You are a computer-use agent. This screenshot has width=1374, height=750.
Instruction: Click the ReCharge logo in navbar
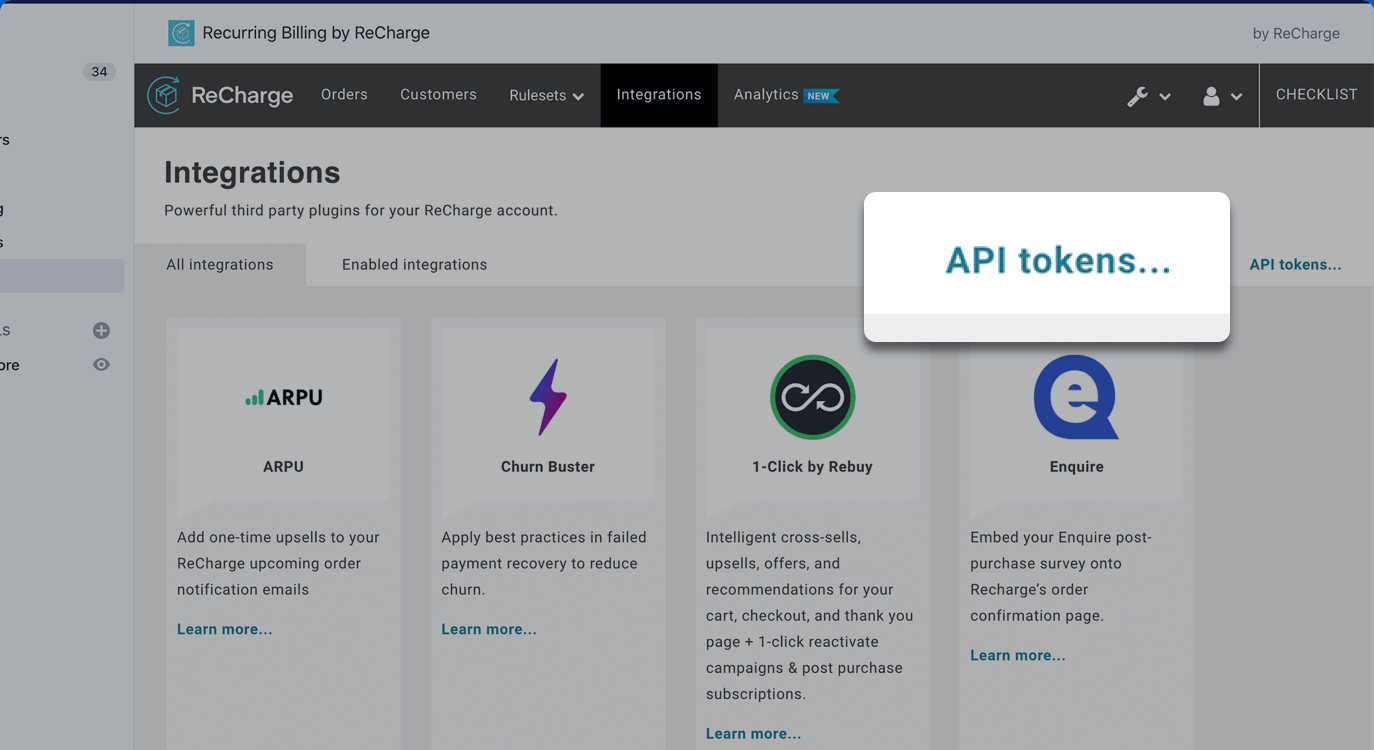(x=221, y=95)
